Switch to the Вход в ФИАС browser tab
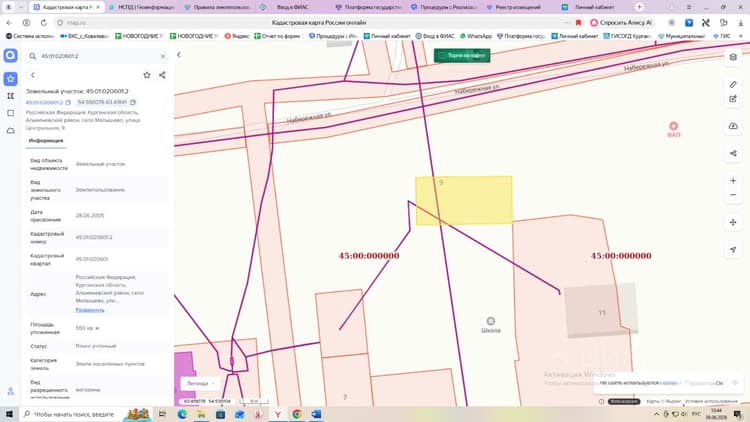The width and height of the screenshot is (750, 422). click(292, 7)
